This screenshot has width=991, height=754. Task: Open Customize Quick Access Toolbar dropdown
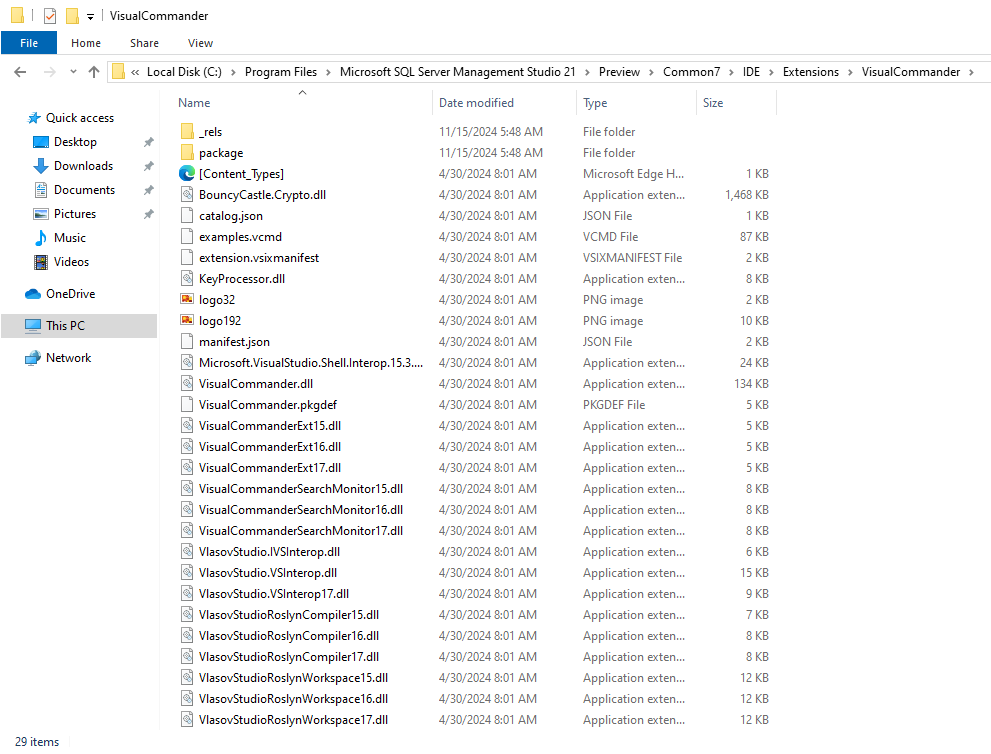point(90,17)
